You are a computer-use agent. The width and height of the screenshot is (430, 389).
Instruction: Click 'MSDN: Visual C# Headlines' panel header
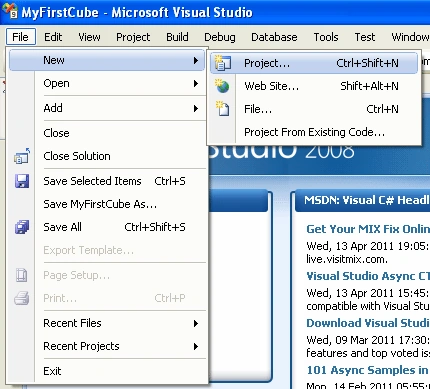pyautogui.click(x=363, y=201)
